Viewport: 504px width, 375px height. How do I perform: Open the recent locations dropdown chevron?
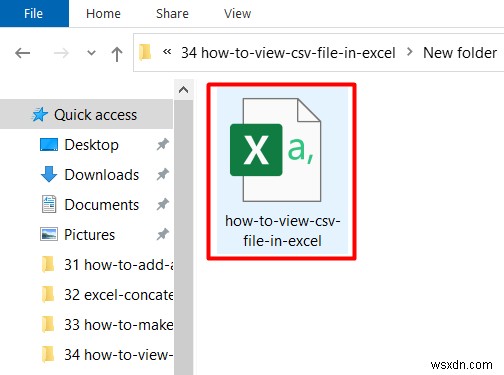coord(91,53)
